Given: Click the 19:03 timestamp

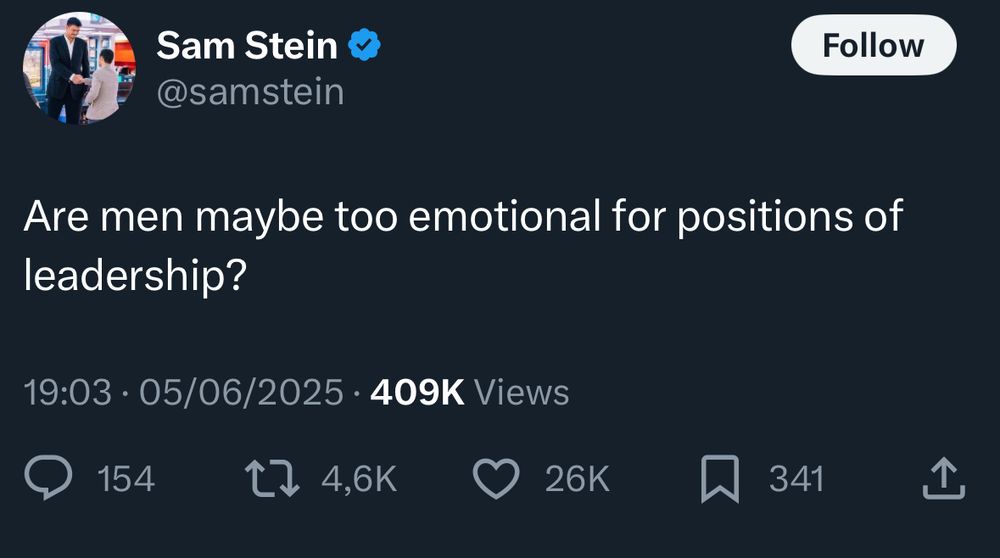Looking at the screenshot, I should [67, 392].
